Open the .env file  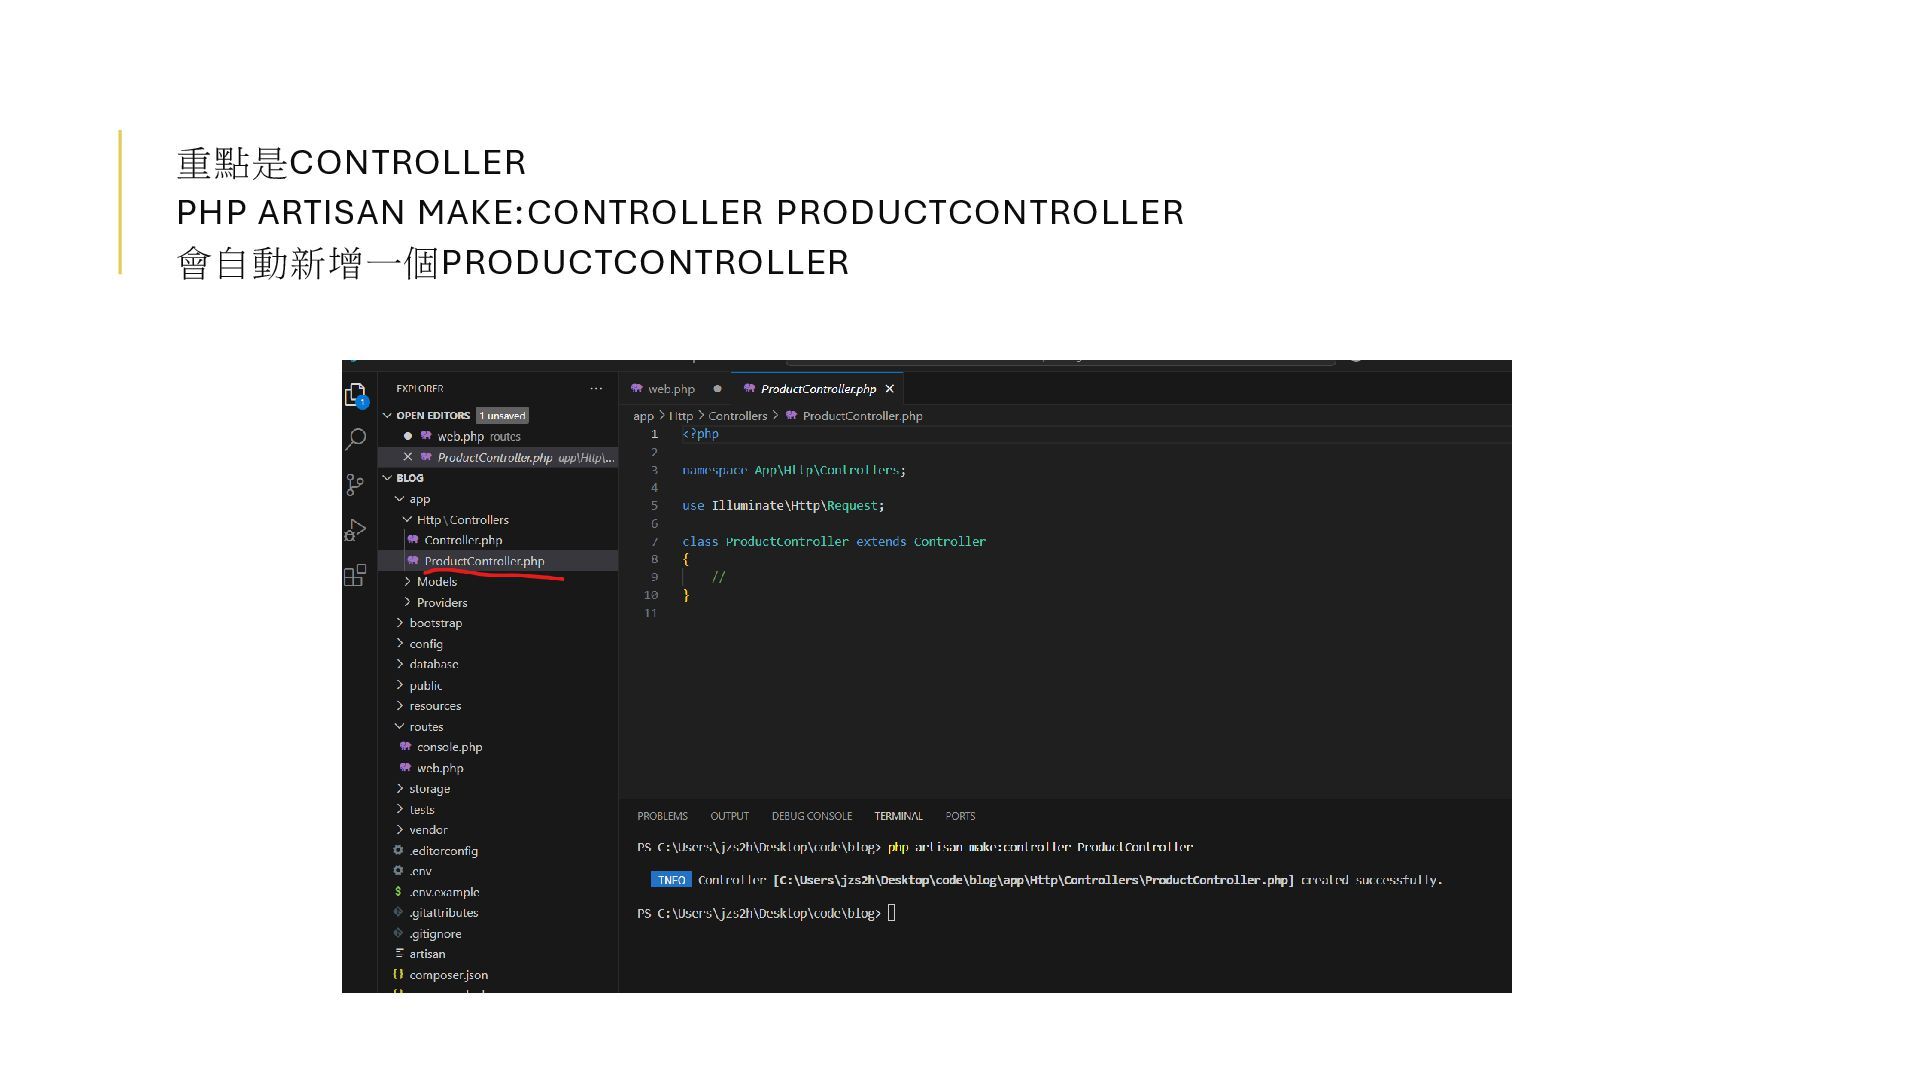click(420, 871)
